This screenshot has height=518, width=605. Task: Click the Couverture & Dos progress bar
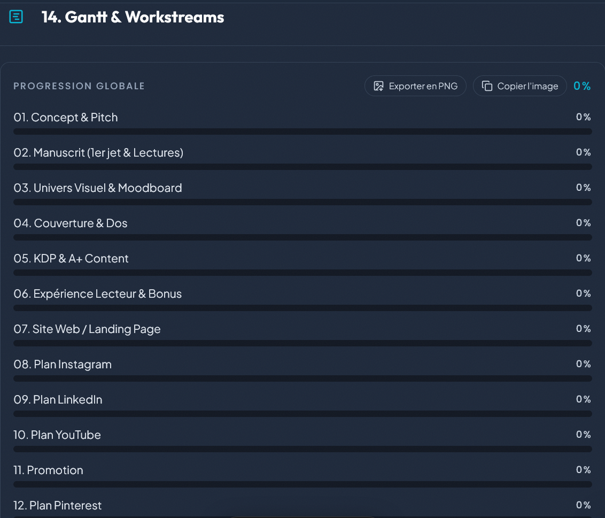(302, 237)
